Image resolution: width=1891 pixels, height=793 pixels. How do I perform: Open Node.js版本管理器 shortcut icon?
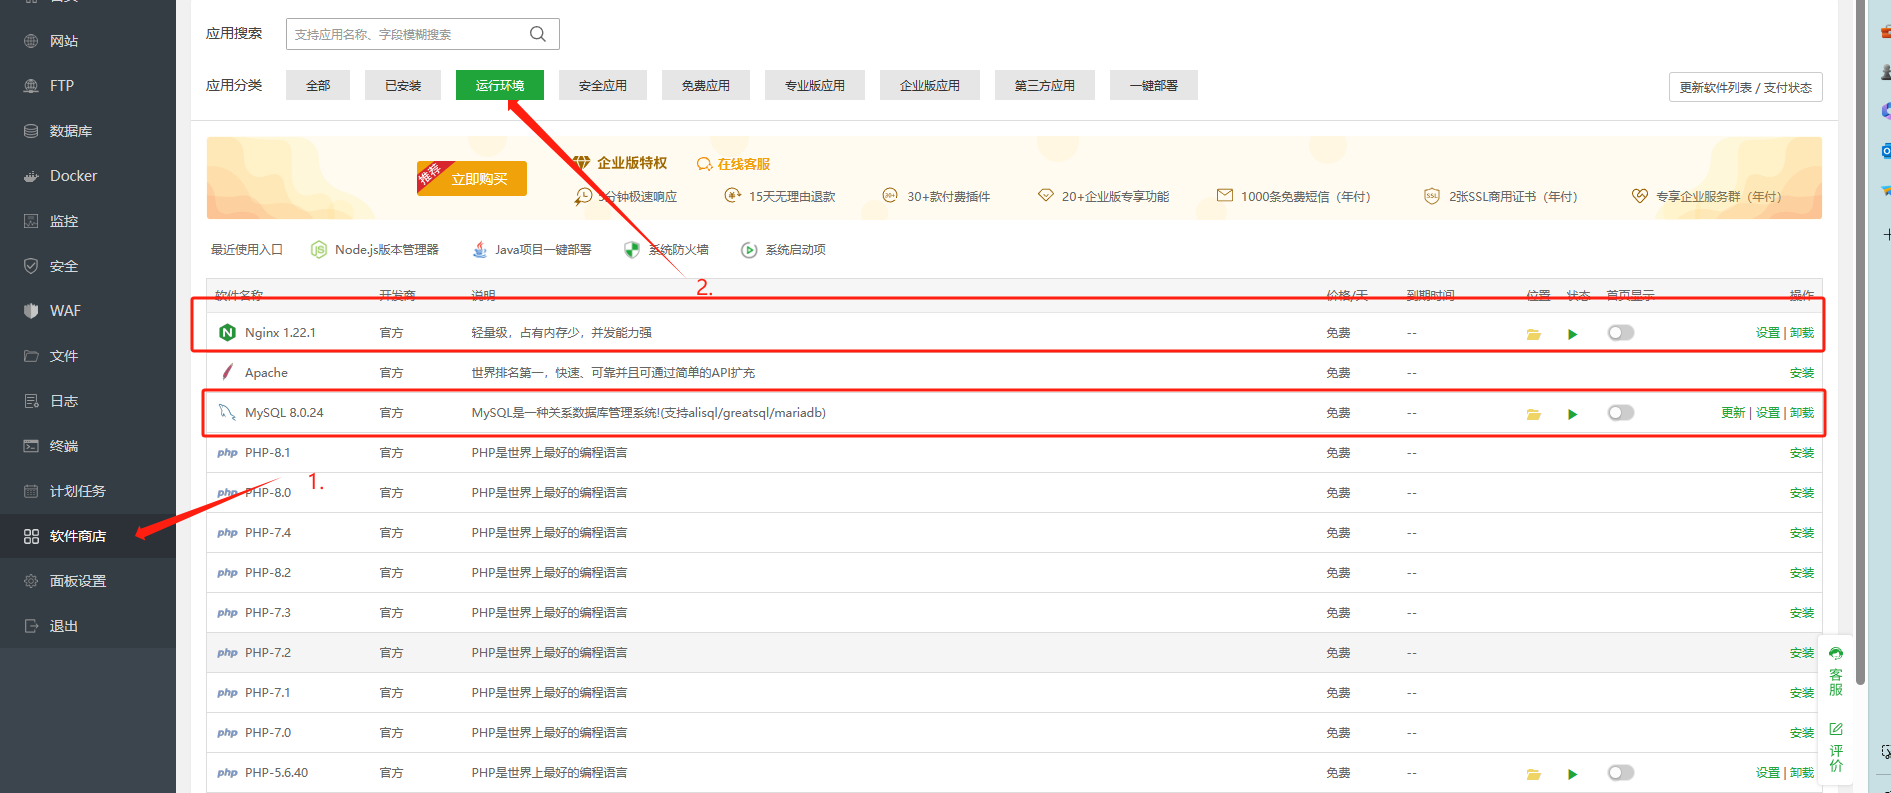[319, 250]
